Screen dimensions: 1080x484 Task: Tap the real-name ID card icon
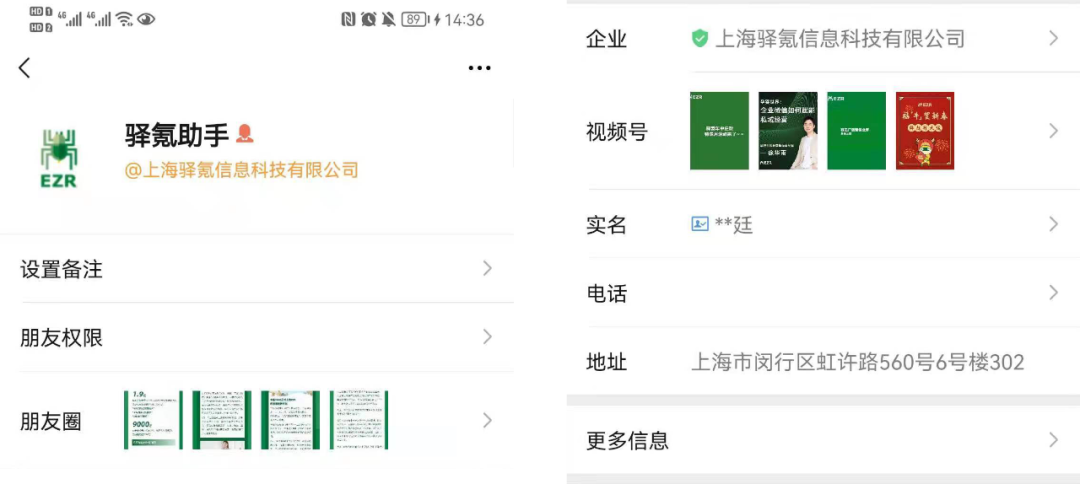tap(700, 224)
